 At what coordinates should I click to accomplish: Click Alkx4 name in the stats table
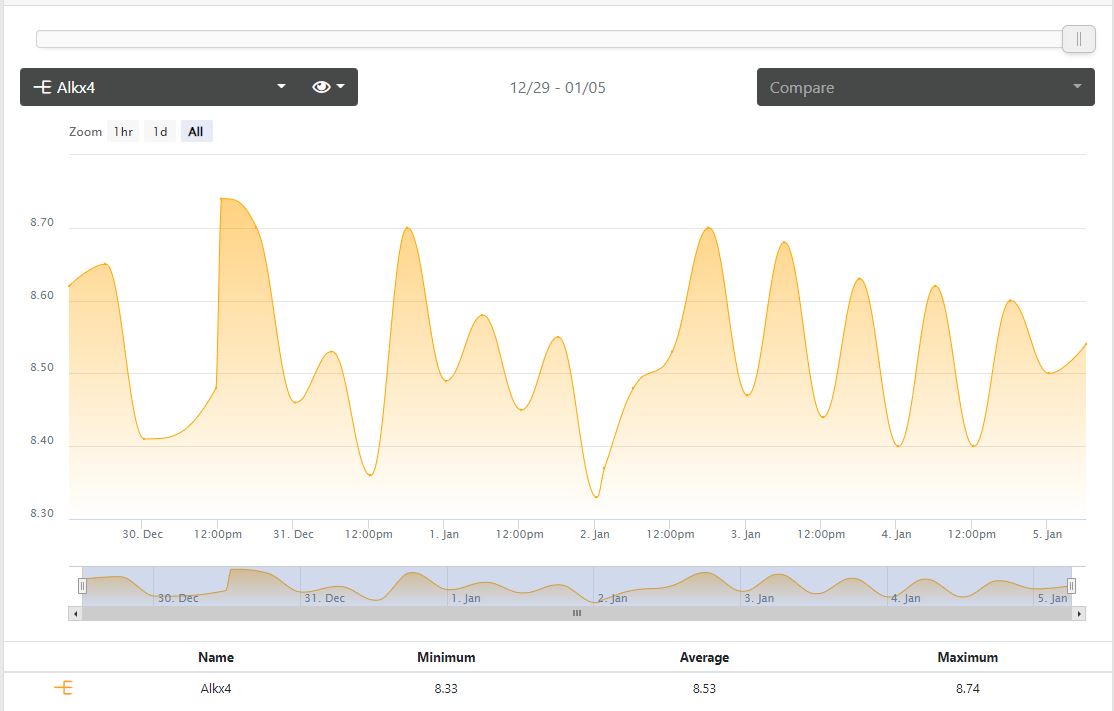point(216,688)
